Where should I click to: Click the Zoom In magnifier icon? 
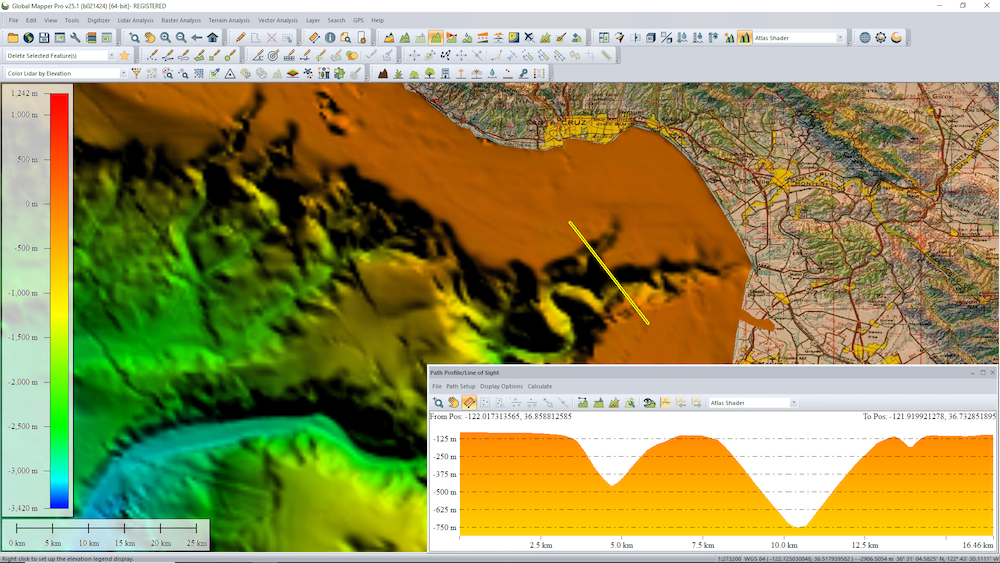coord(166,38)
